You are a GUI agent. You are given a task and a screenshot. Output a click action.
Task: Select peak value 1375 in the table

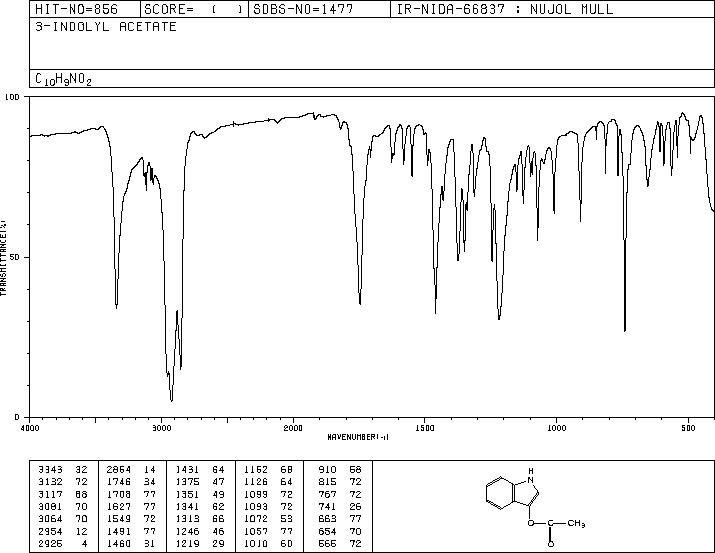187,482
